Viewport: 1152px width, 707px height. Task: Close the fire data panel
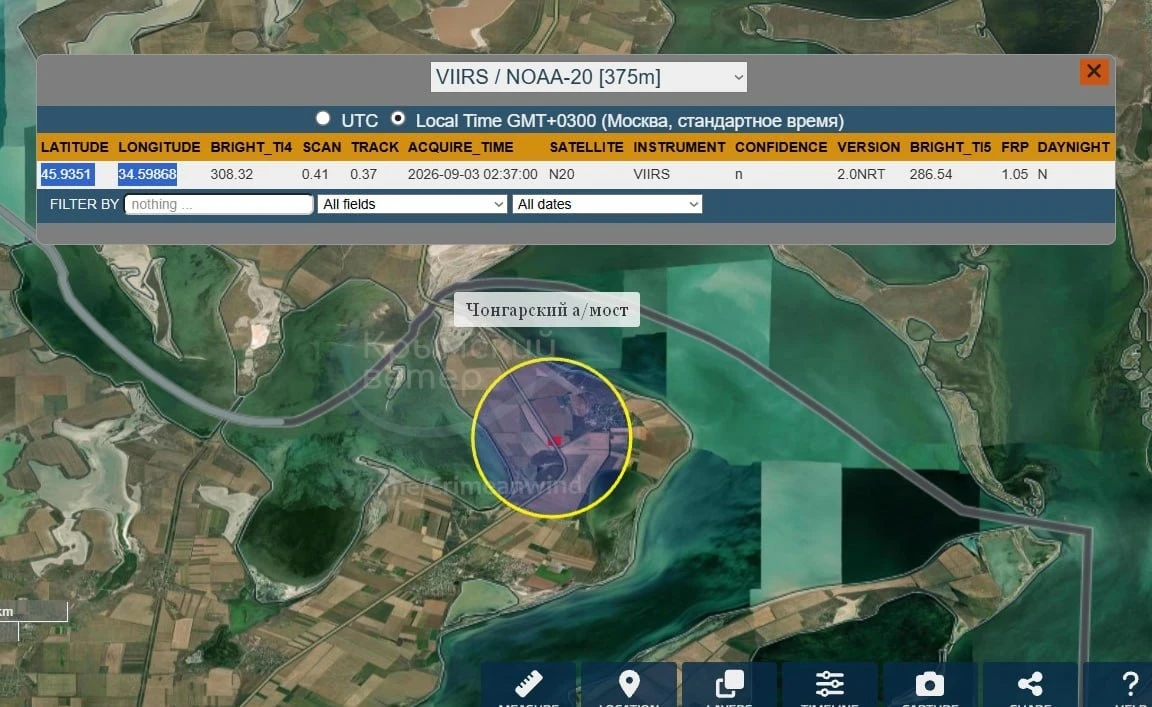tap(1094, 71)
